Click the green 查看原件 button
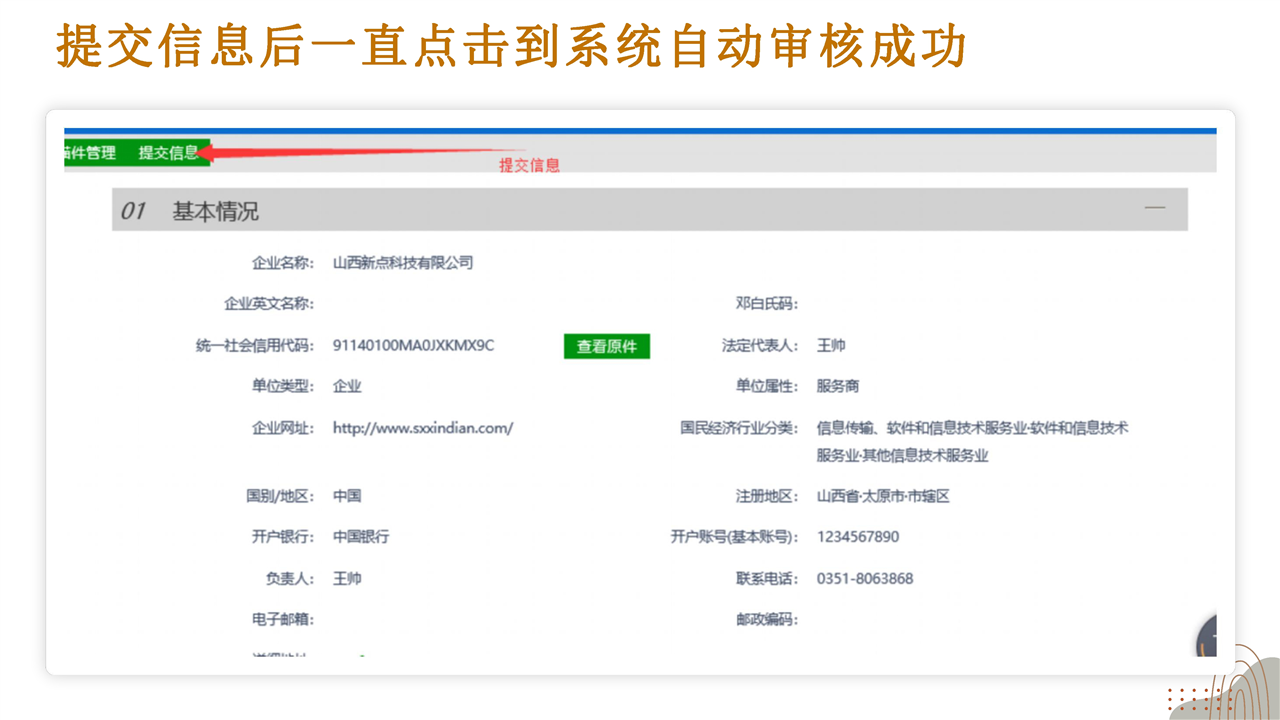This screenshot has height=720, width=1280. (x=606, y=346)
